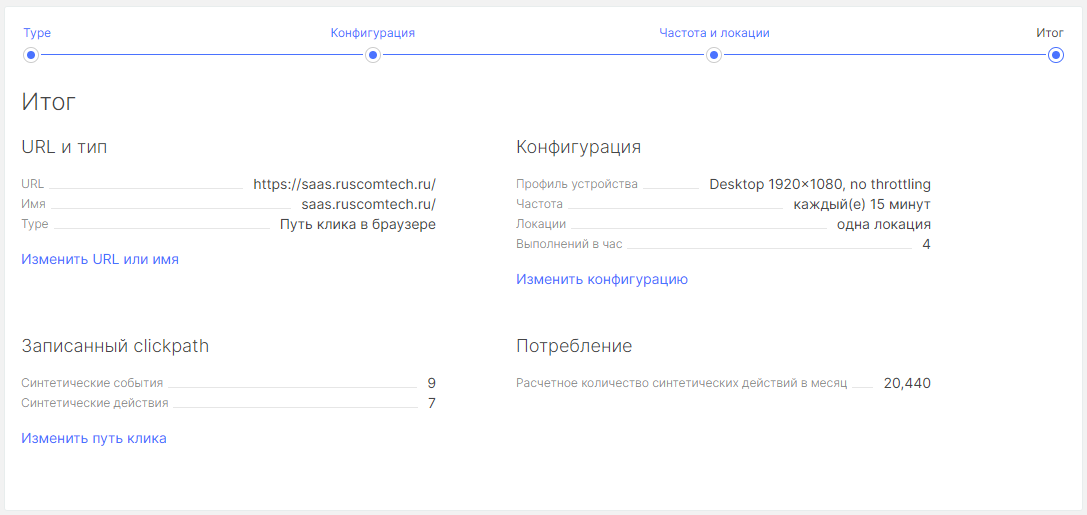The width and height of the screenshot is (1087, 515).
Task: Click the Desktop 1920×1080 device profile value
Action: click(819, 184)
